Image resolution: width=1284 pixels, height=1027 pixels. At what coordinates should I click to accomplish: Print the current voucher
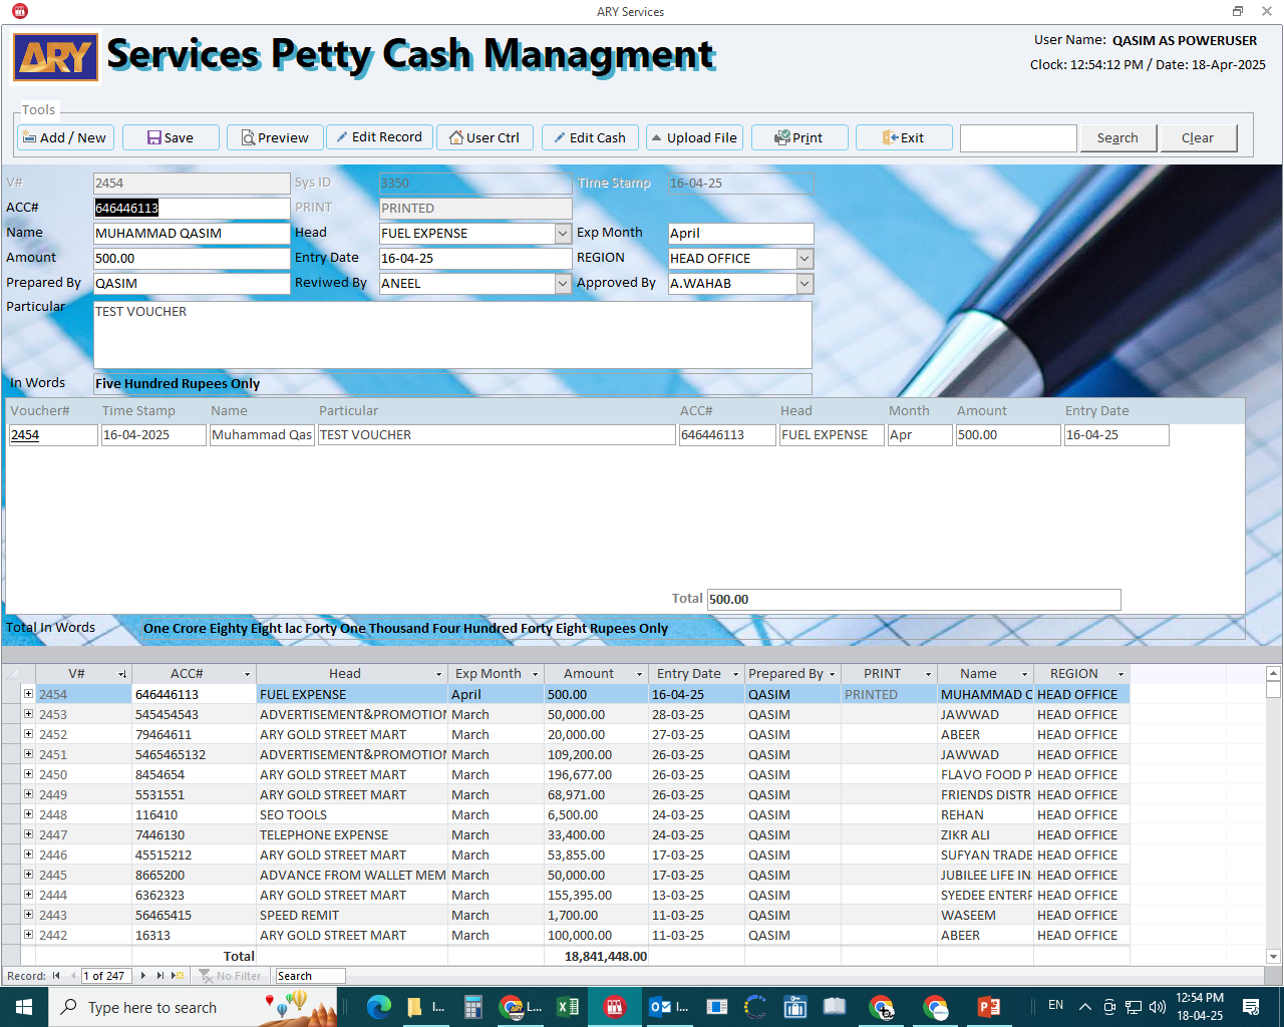799,138
